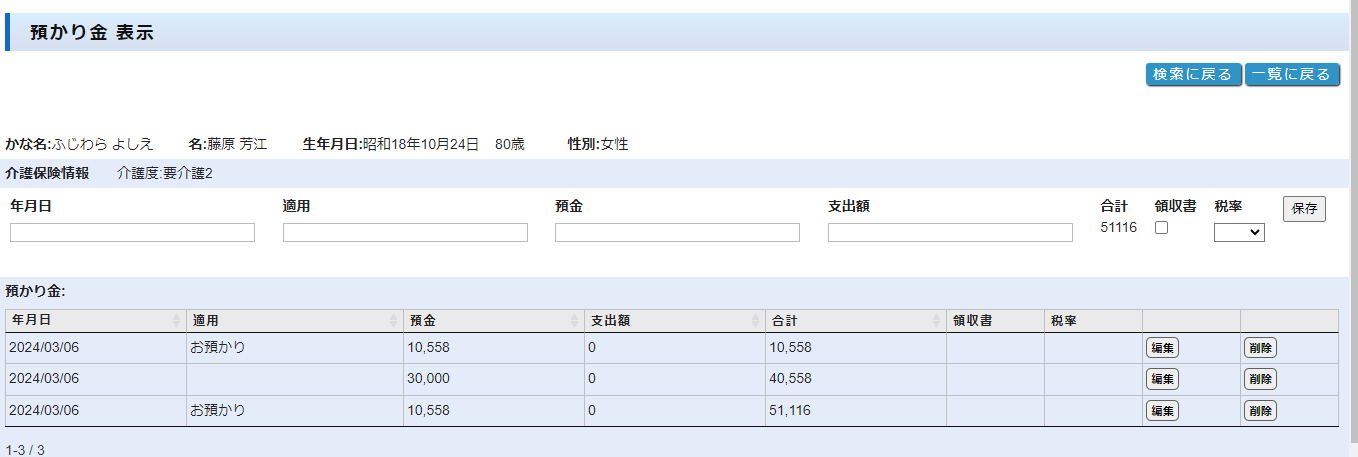
Task: Click the 検索に戻る button
Action: tap(1193, 75)
